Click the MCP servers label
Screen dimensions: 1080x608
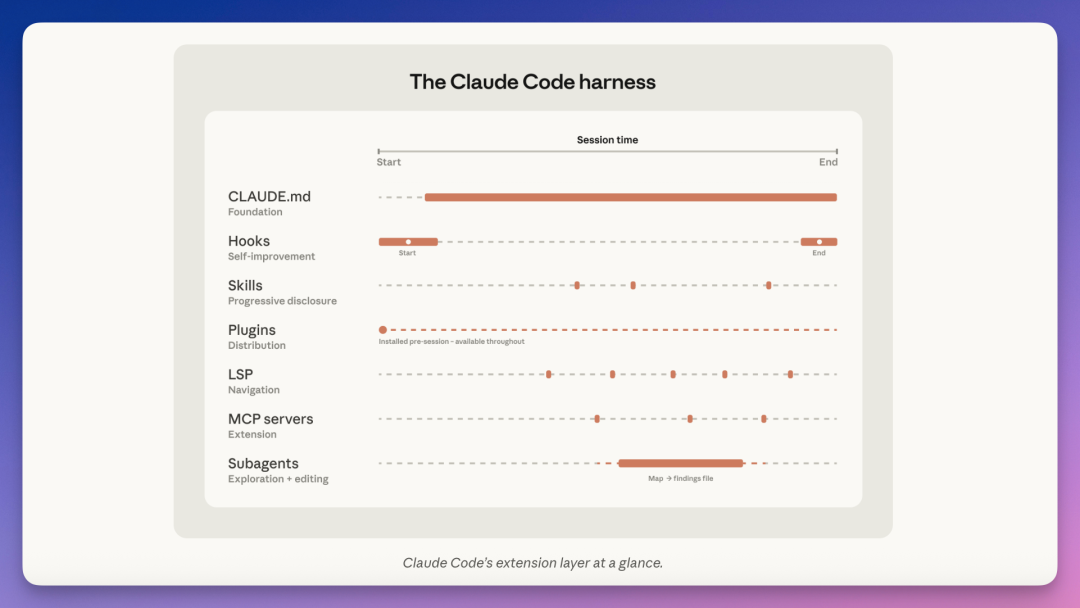tap(271, 419)
